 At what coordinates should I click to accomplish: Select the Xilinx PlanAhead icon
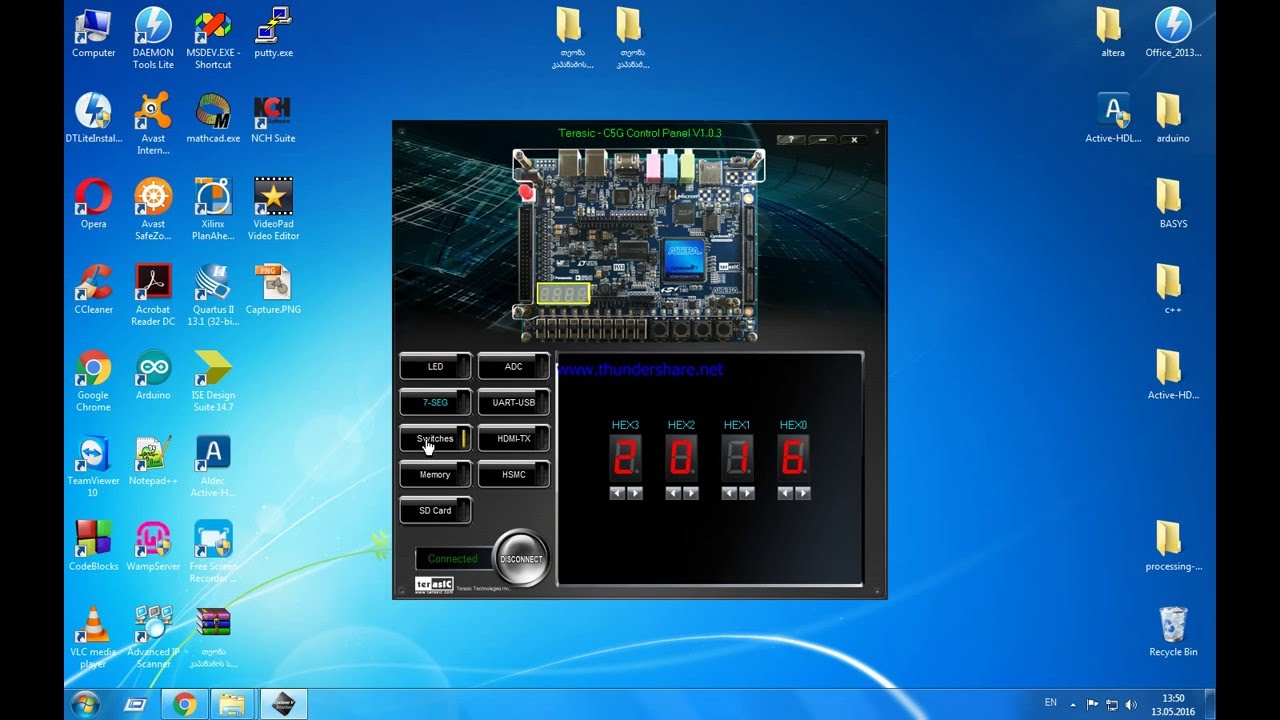pos(213,210)
